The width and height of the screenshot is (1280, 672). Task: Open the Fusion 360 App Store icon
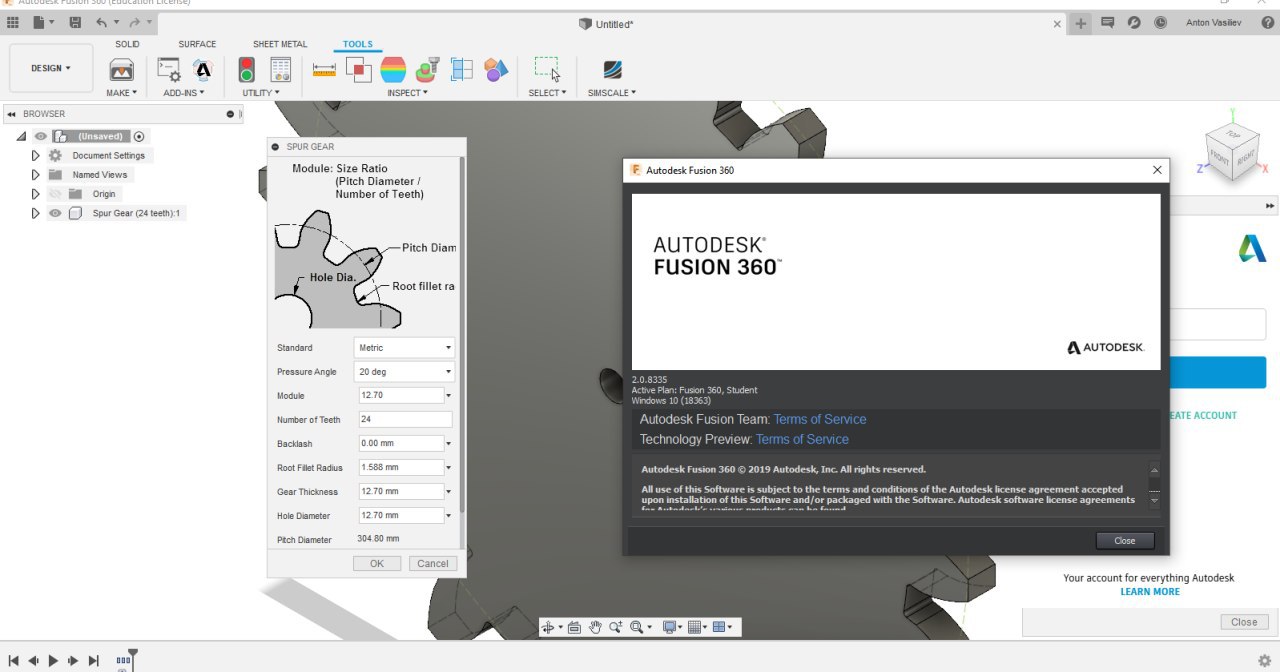click(x=202, y=69)
